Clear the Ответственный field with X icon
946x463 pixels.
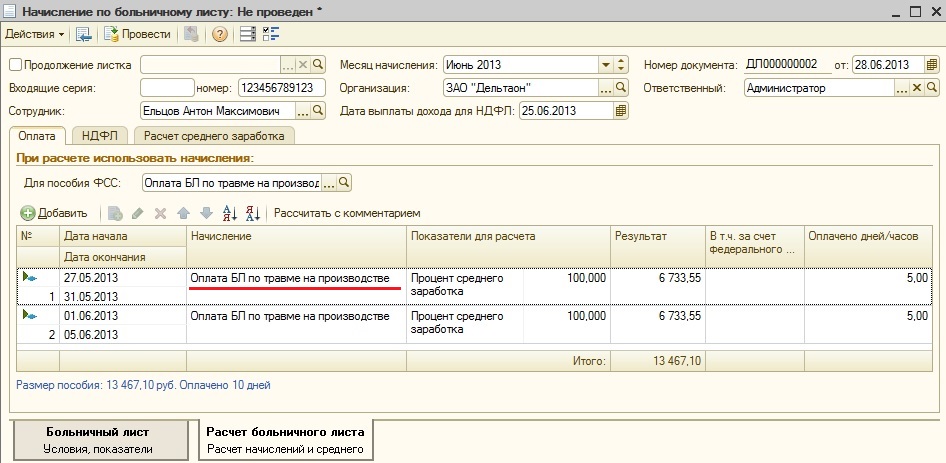(915, 88)
